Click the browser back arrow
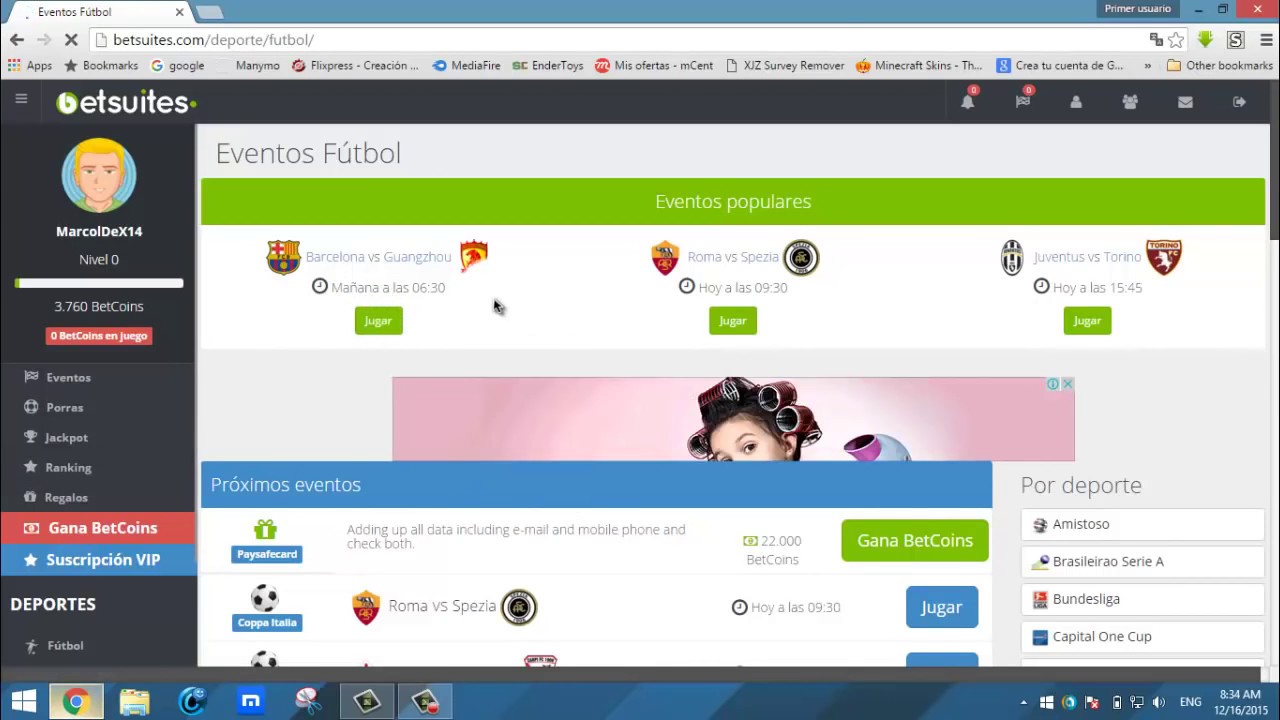 pos(17,40)
